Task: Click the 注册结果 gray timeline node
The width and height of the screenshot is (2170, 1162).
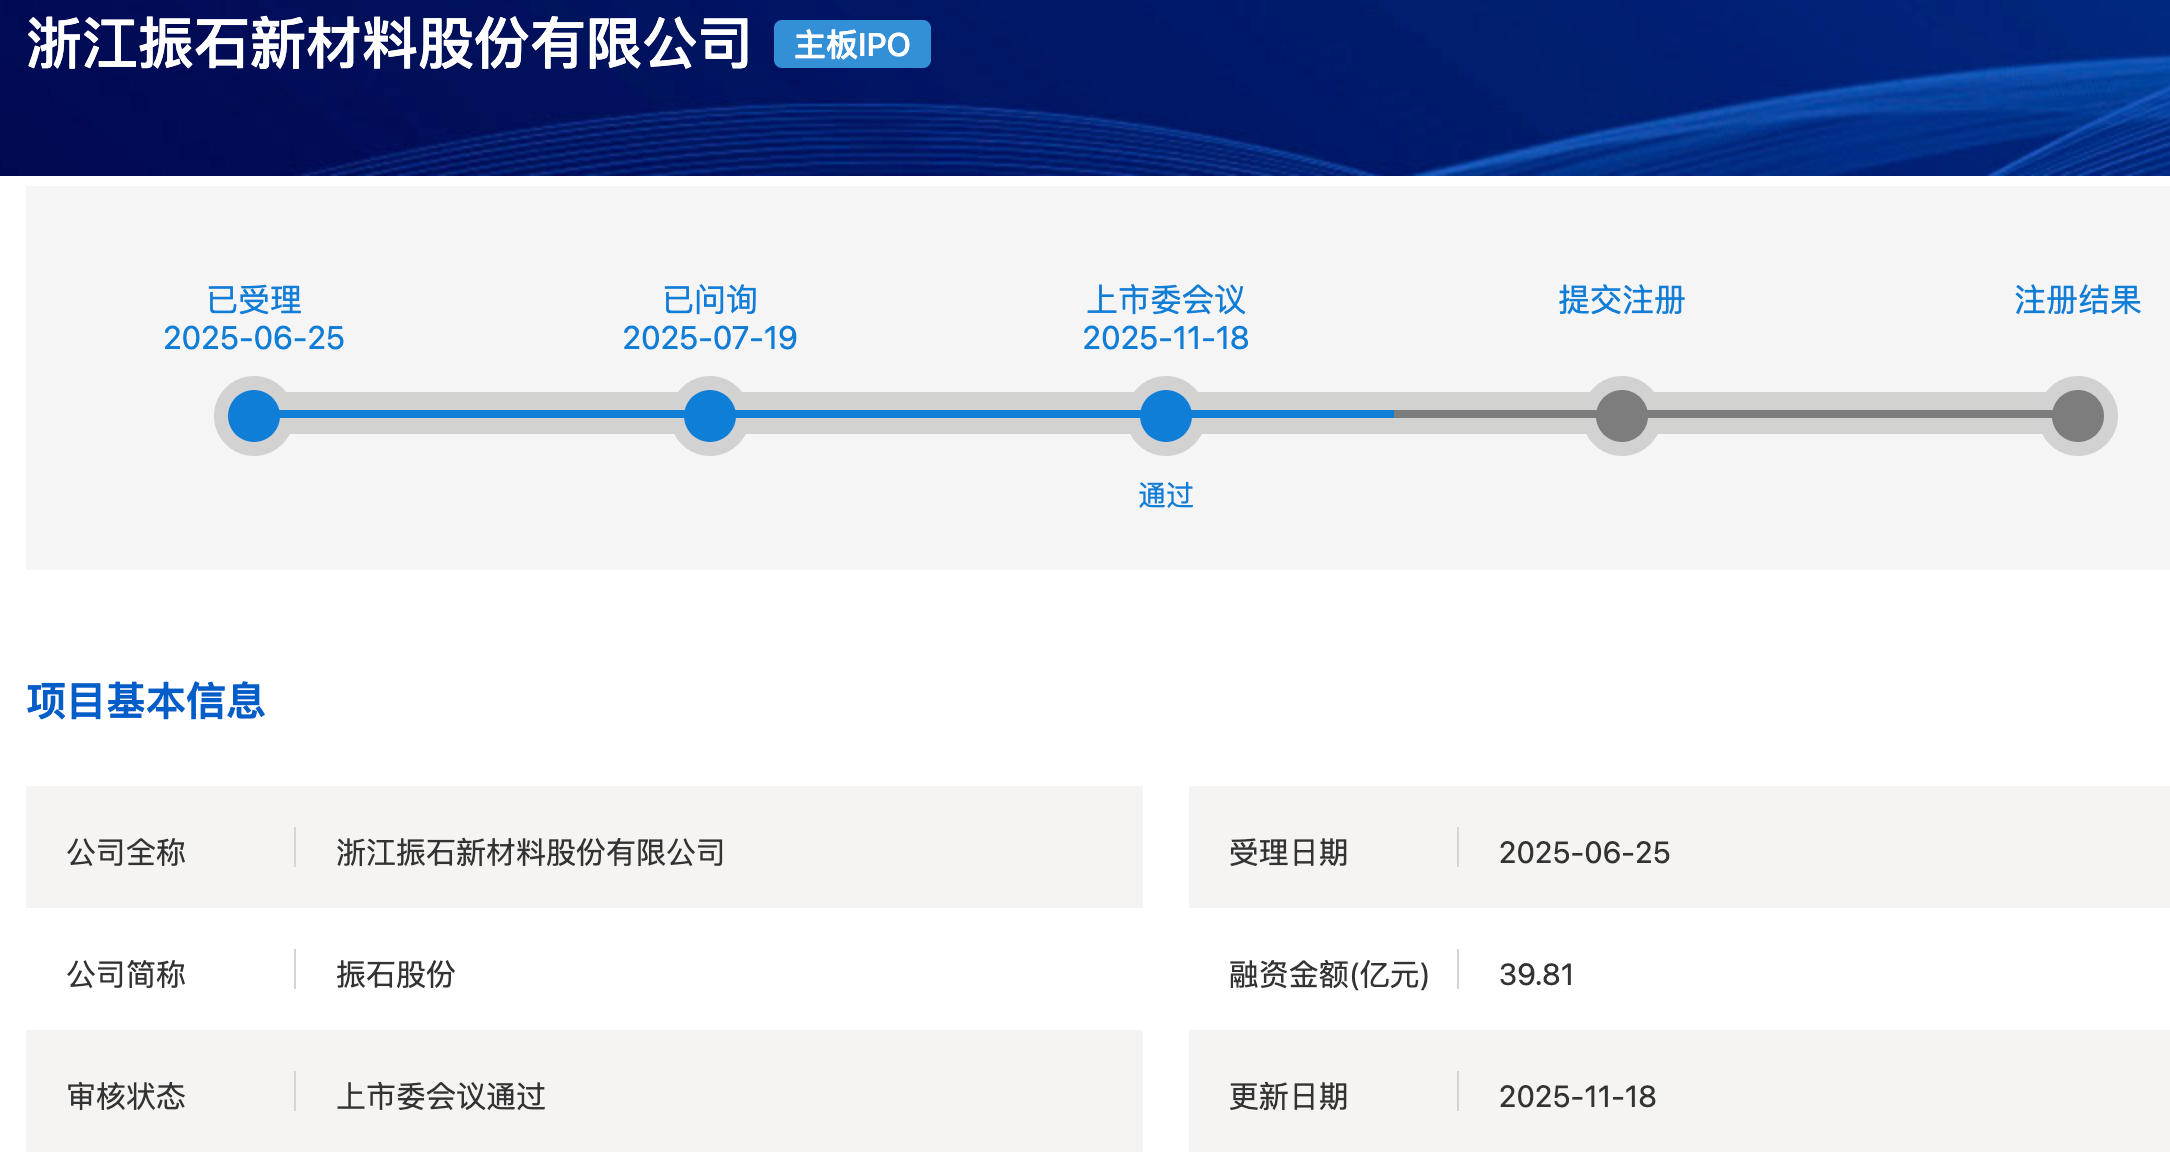Action: pyautogui.click(x=2078, y=416)
